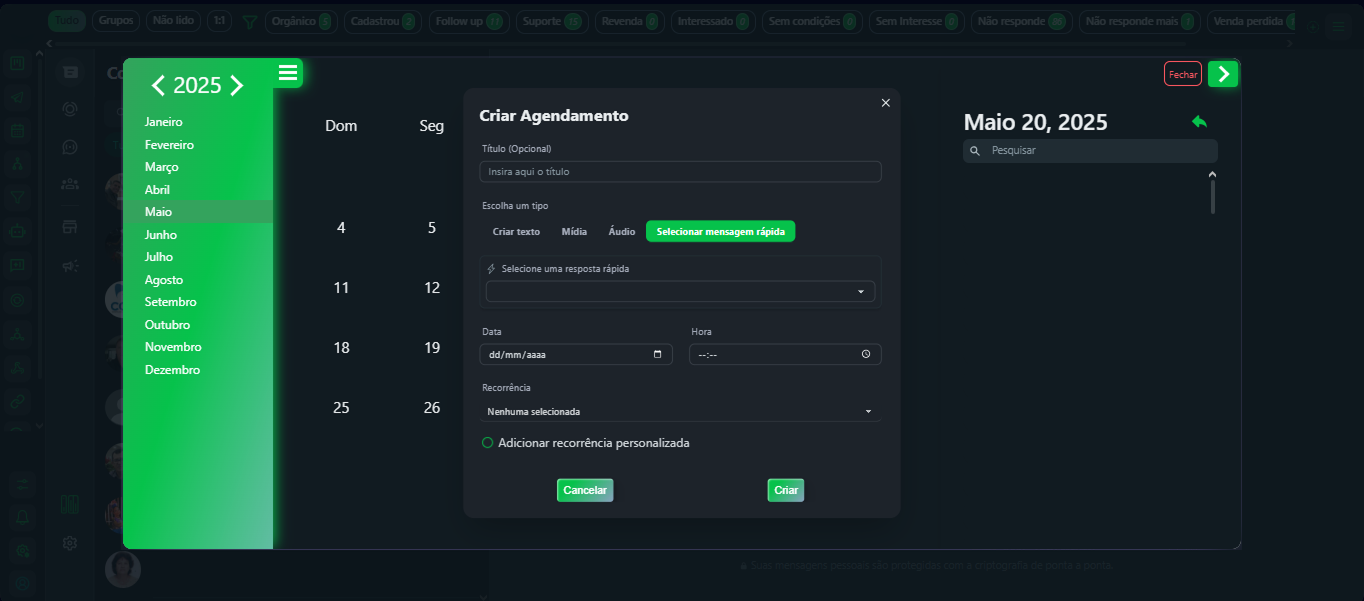Click the Fechar button
Image resolution: width=1364 pixels, height=601 pixels.
[x=1182, y=74]
